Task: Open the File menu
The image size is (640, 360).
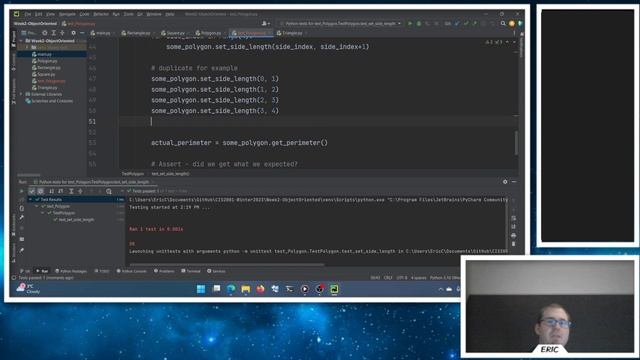Action: 28,14
